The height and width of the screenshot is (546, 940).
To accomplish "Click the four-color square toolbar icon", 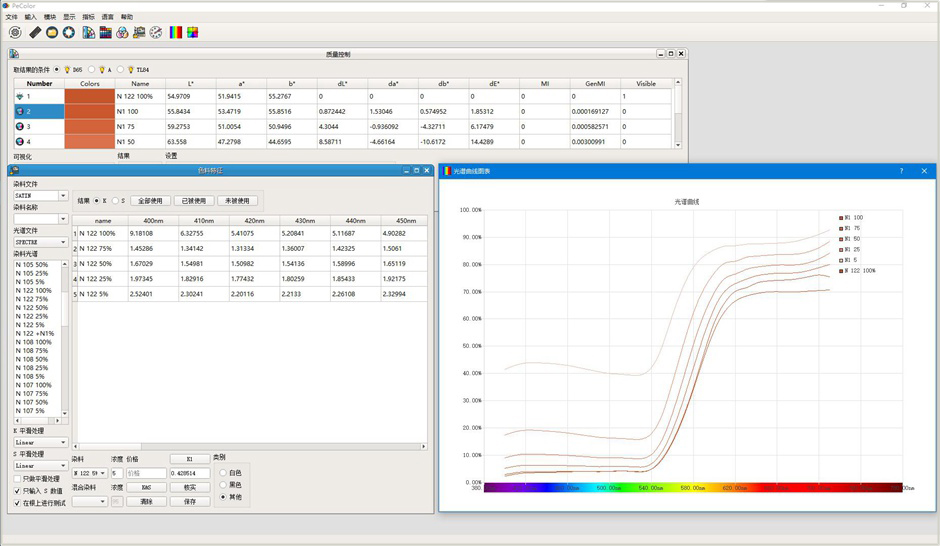I will 192,32.
